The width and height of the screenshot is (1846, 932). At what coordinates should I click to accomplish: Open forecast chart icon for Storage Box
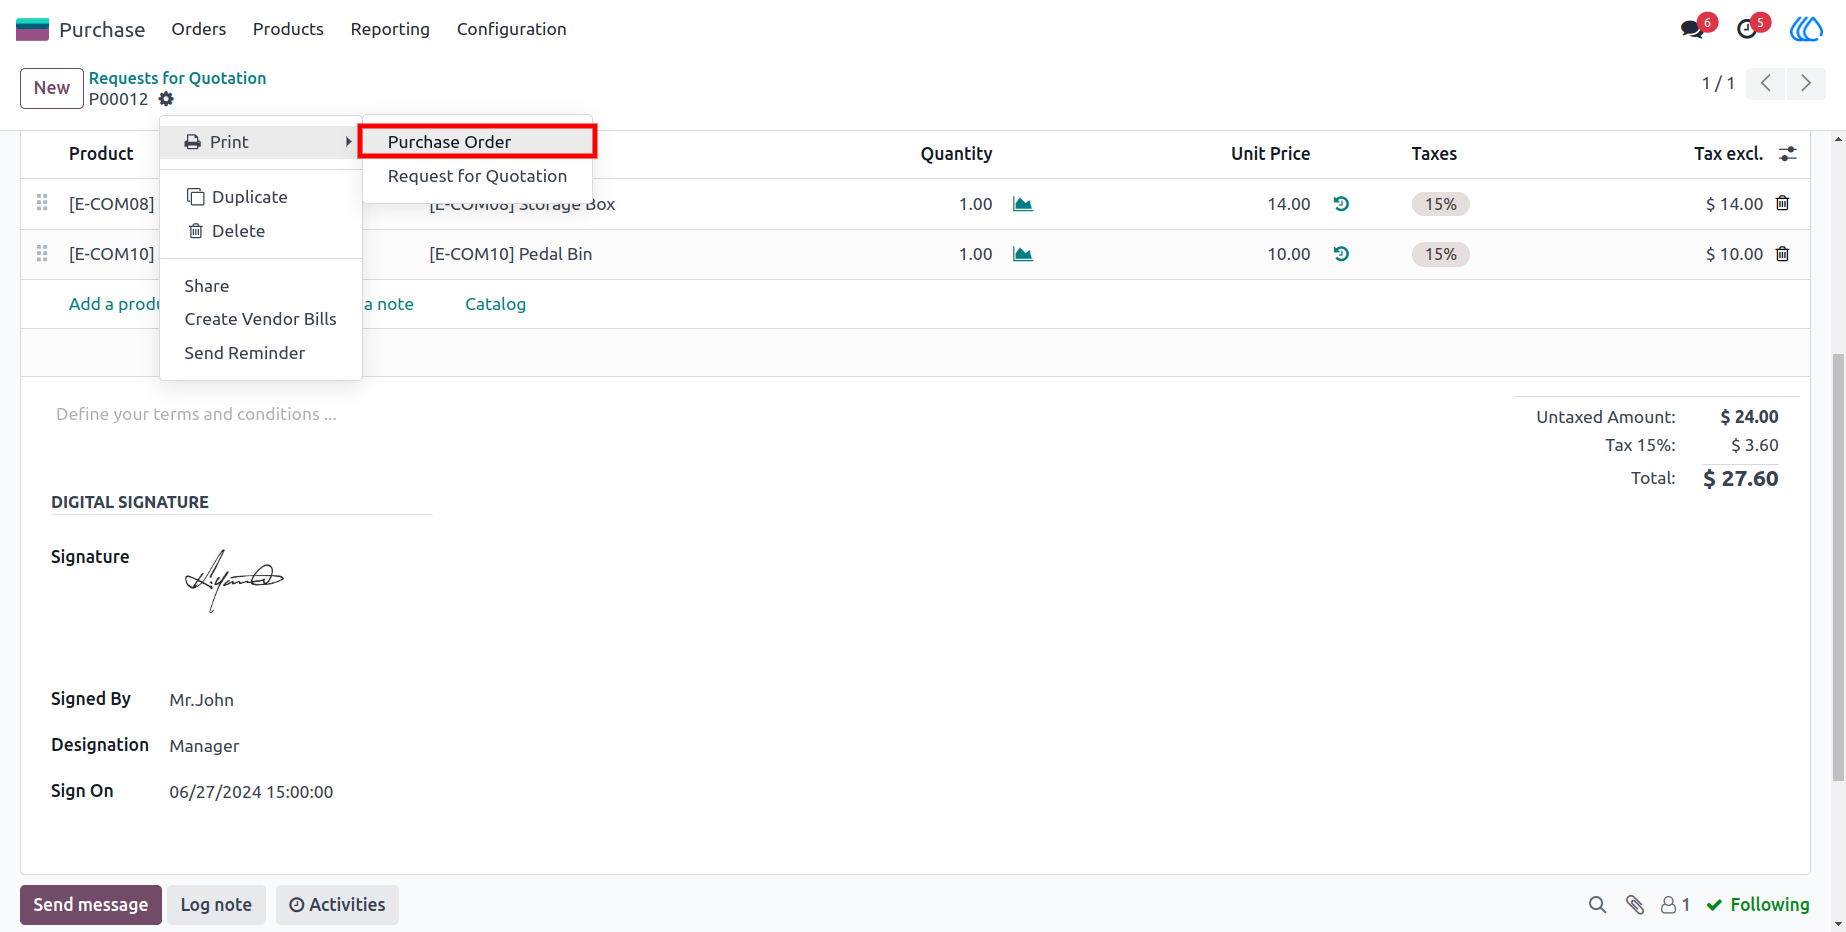click(1022, 204)
